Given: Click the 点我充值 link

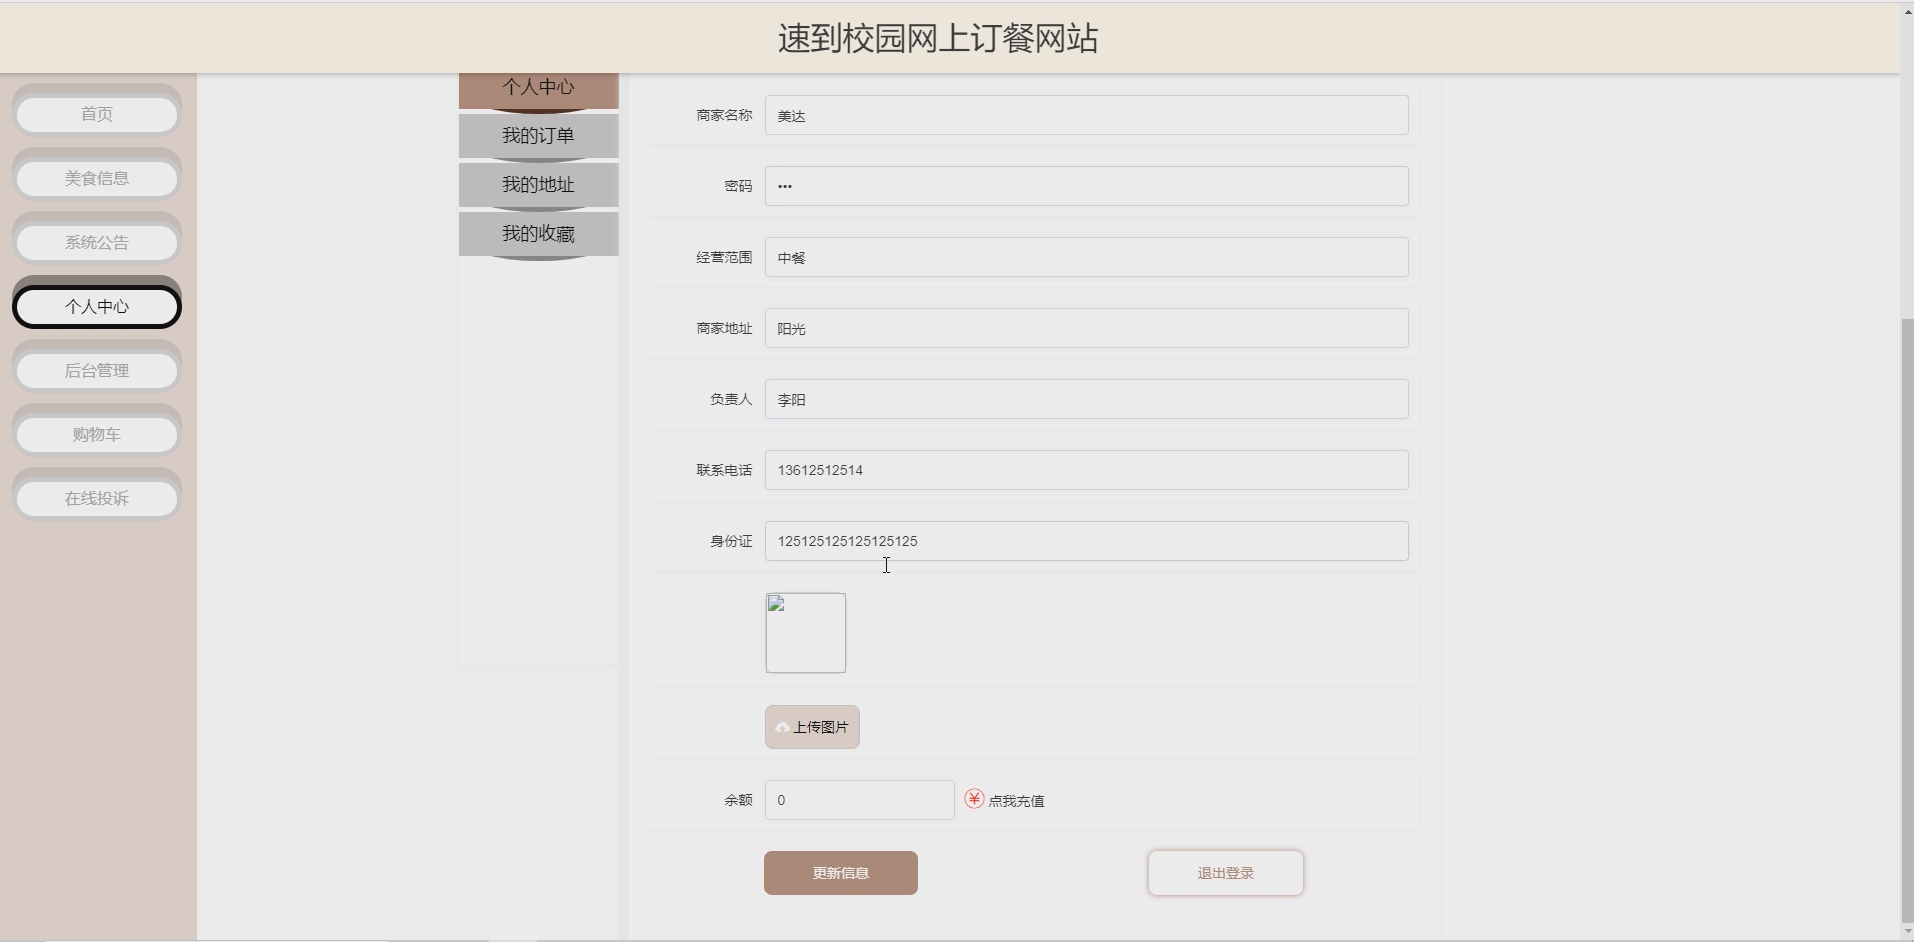Looking at the screenshot, I should [x=1016, y=801].
